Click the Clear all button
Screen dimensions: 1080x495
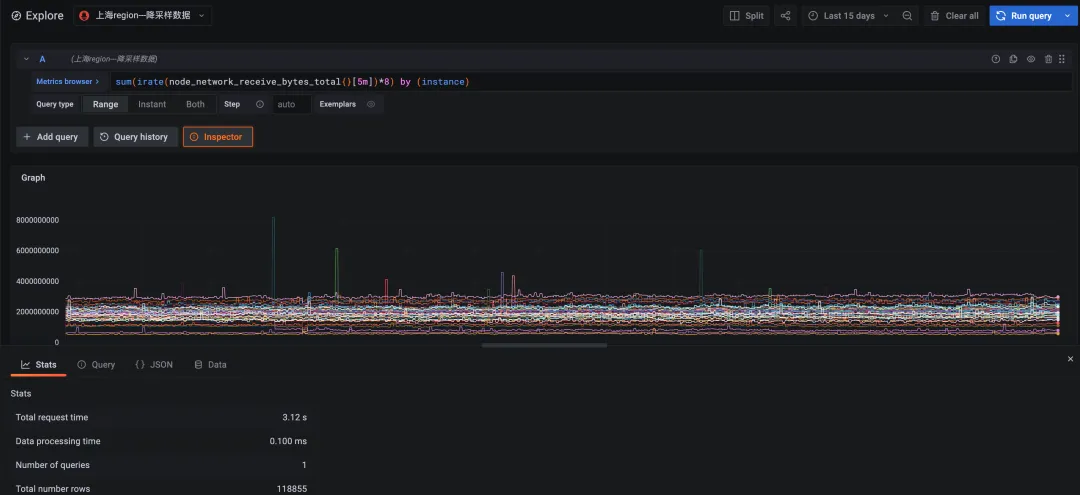click(x=954, y=16)
